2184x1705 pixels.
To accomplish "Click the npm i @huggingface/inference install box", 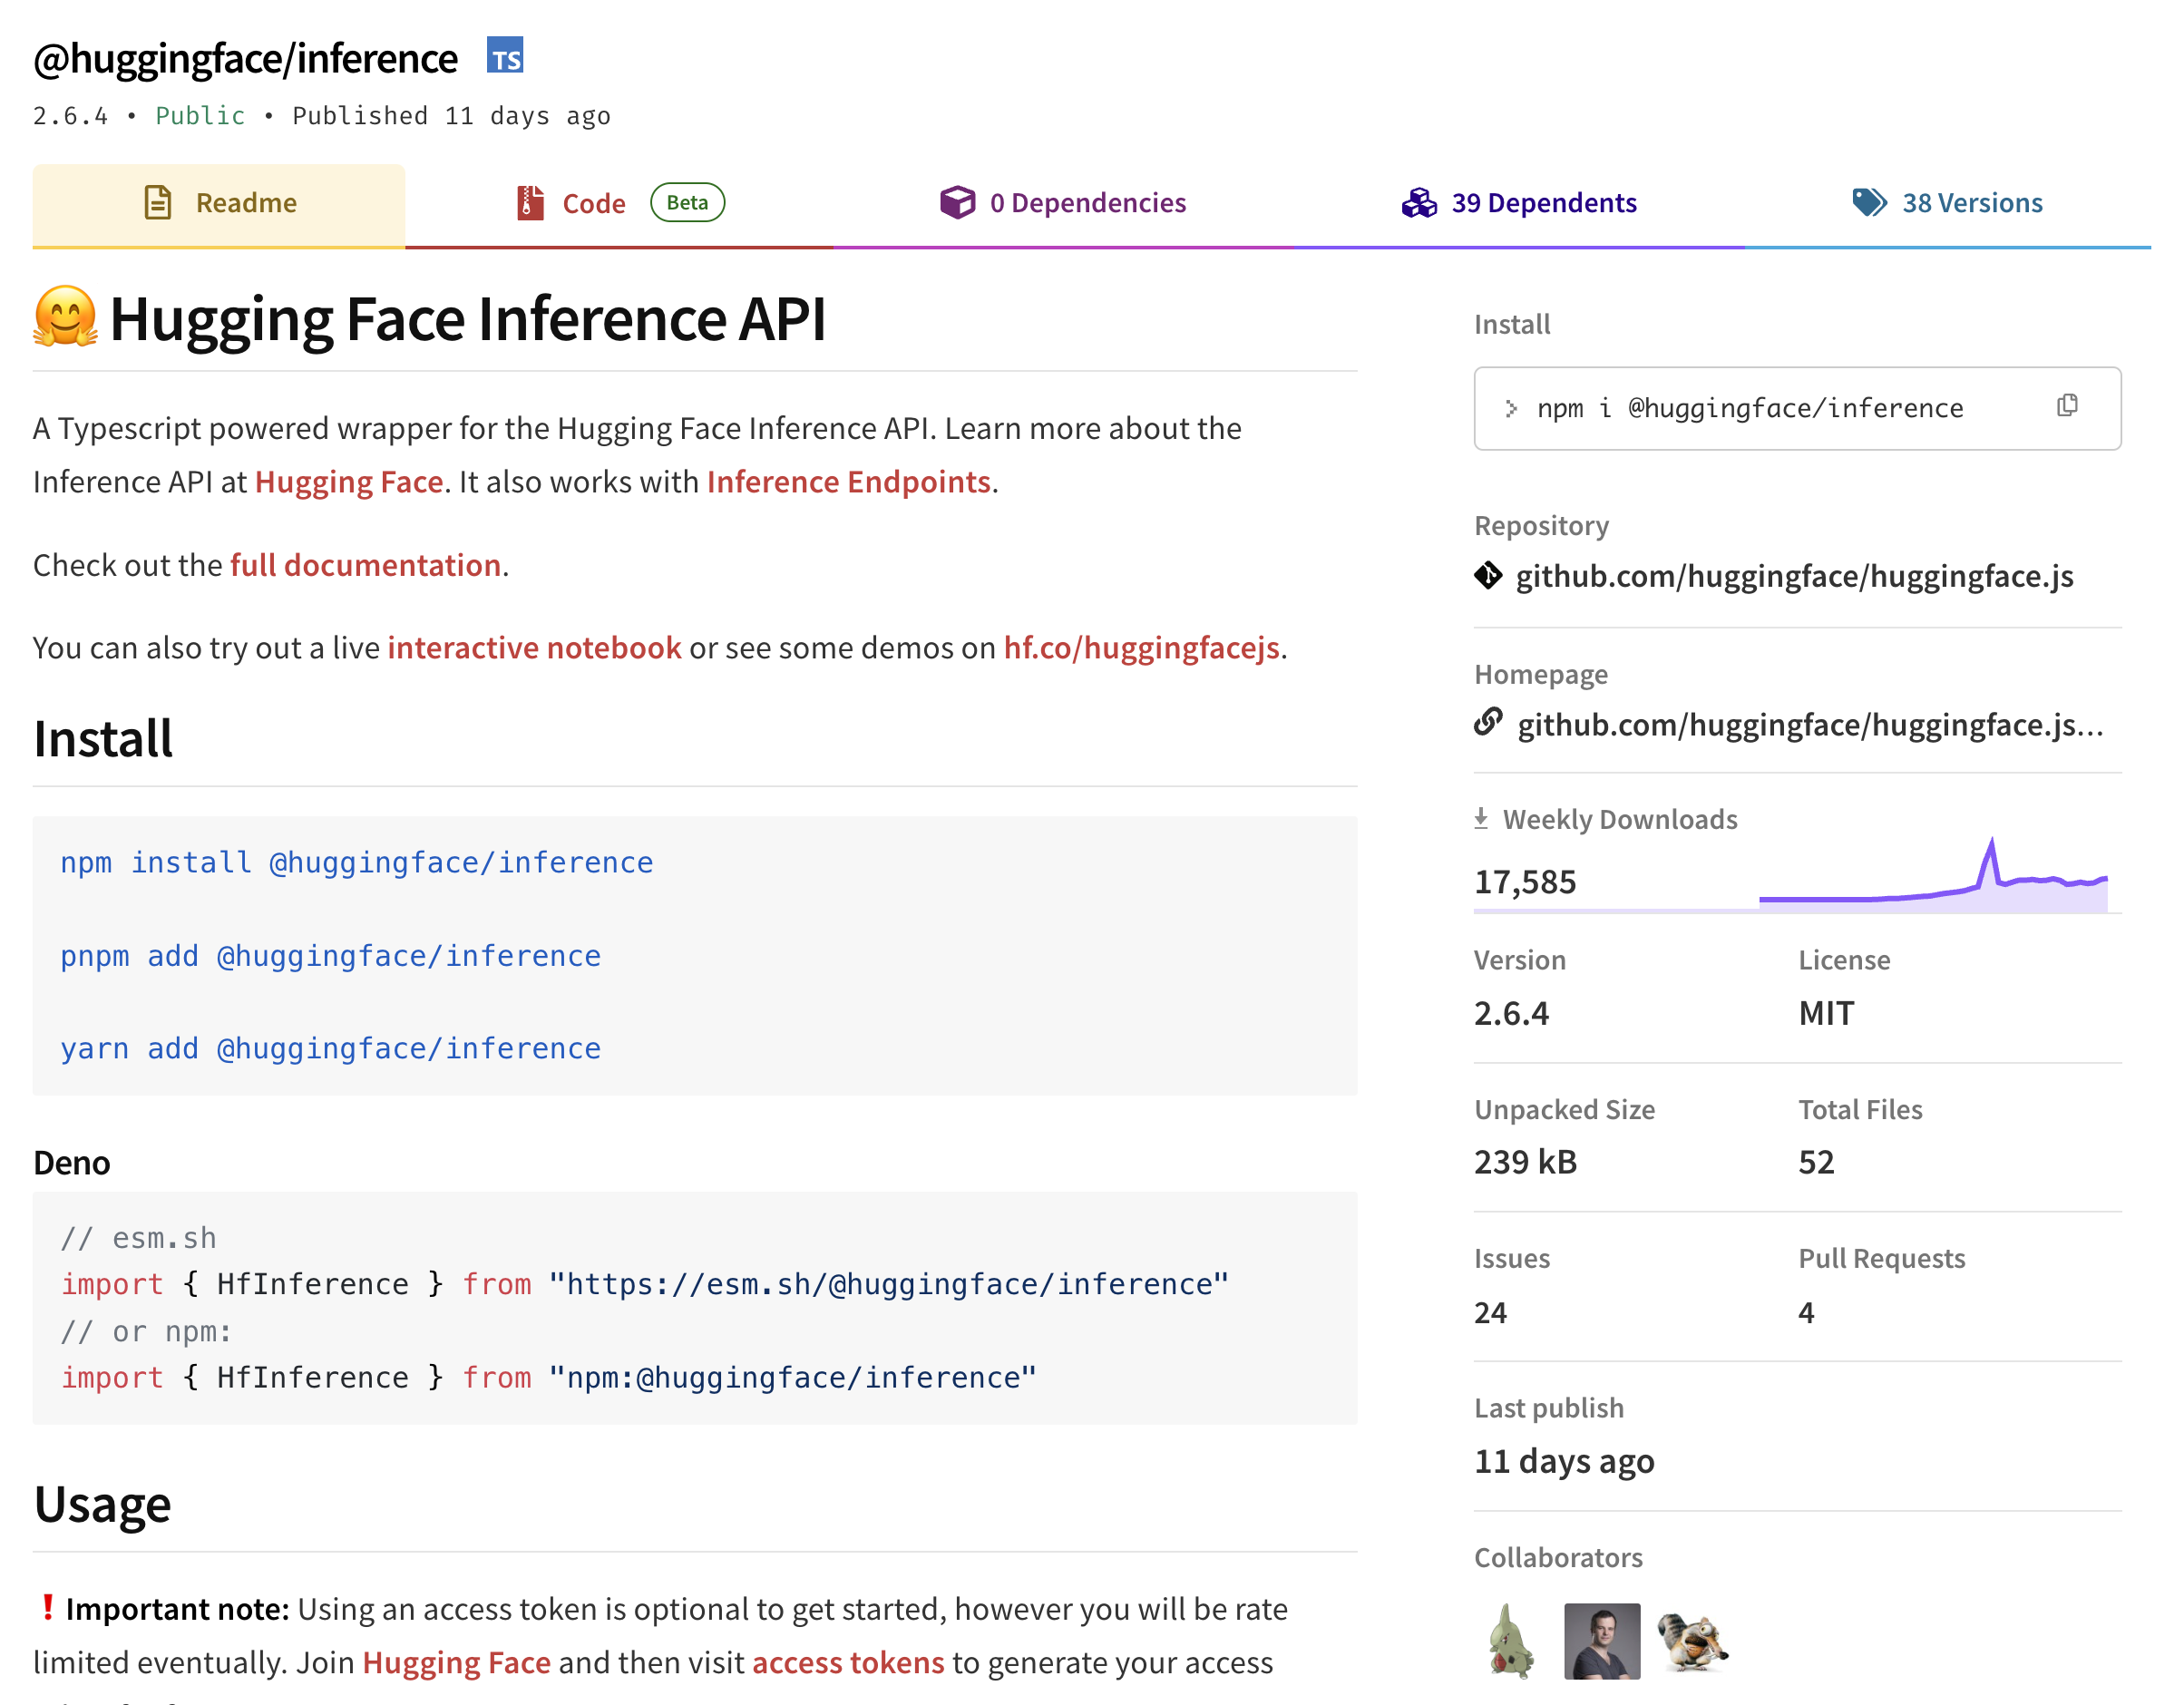I will pyautogui.click(x=1798, y=408).
